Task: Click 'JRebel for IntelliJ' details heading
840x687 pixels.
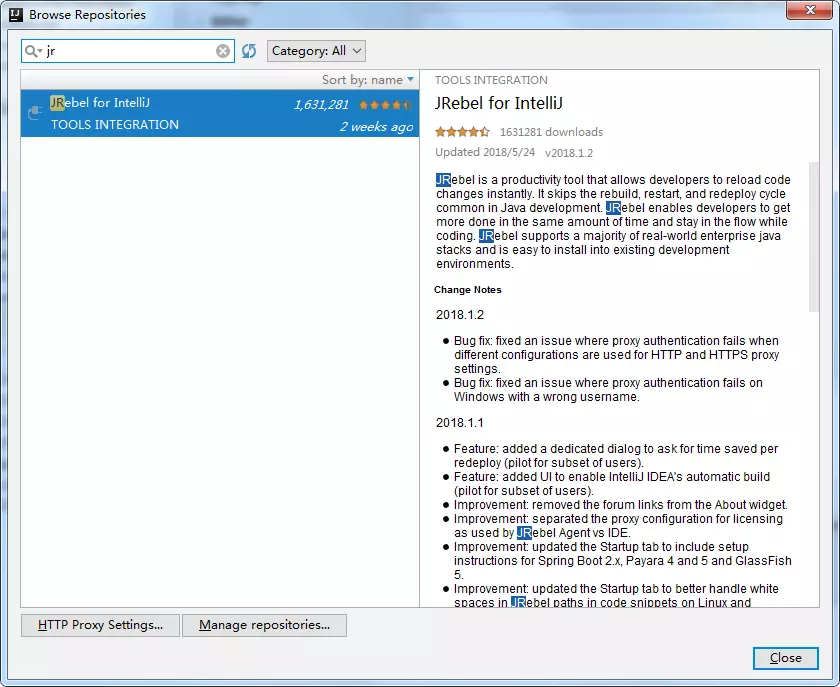Action: [498, 103]
